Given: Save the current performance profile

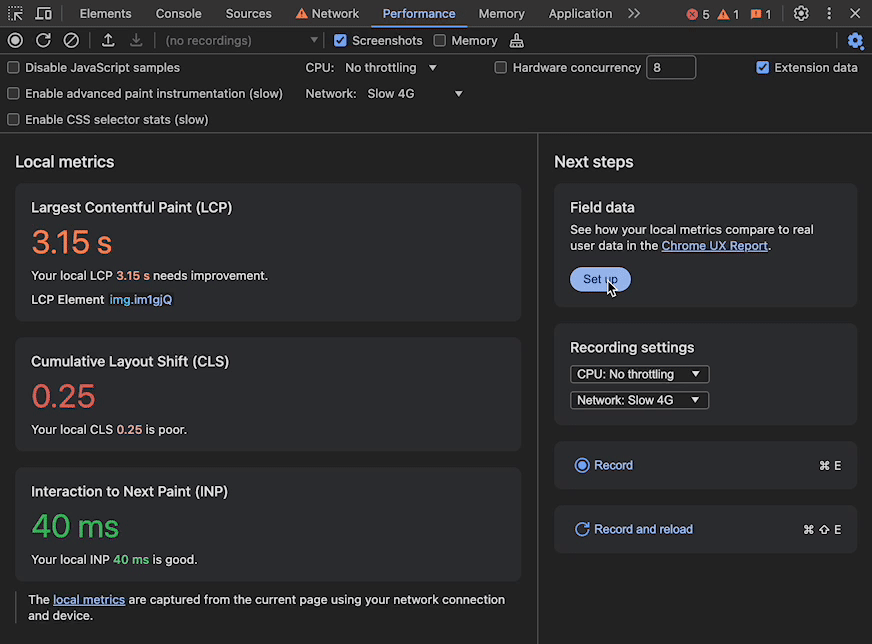Looking at the screenshot, I should pyautogui.click(x=136, y=40).
